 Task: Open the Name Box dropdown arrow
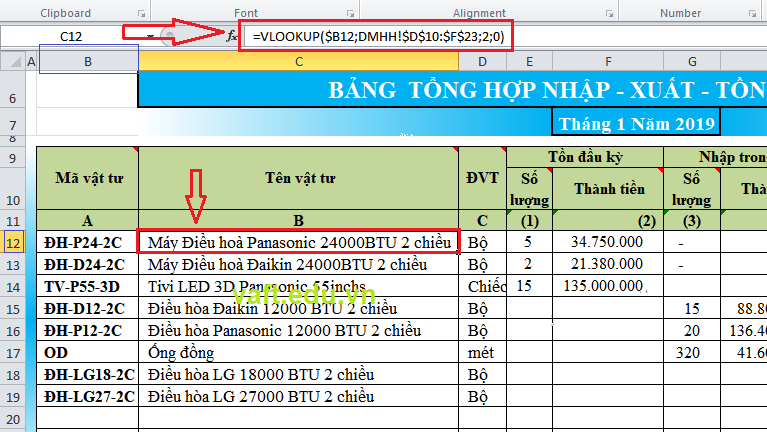coord(150,36)
